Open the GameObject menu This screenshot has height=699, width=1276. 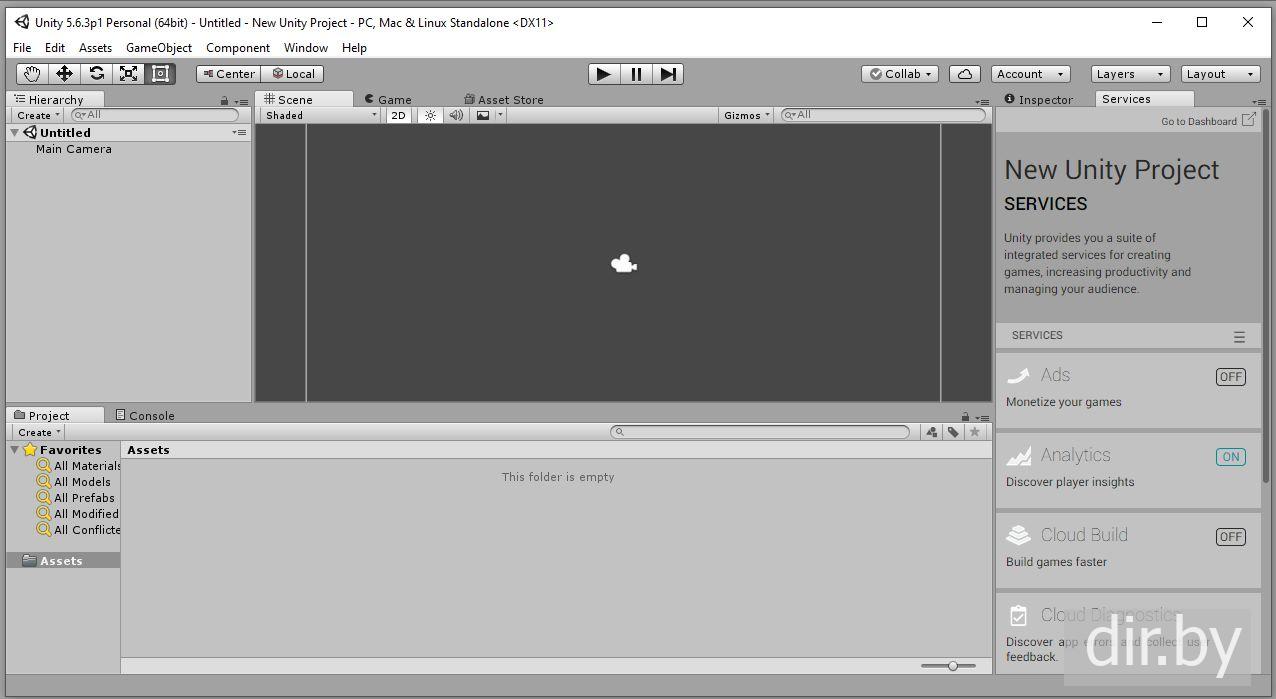159,47
